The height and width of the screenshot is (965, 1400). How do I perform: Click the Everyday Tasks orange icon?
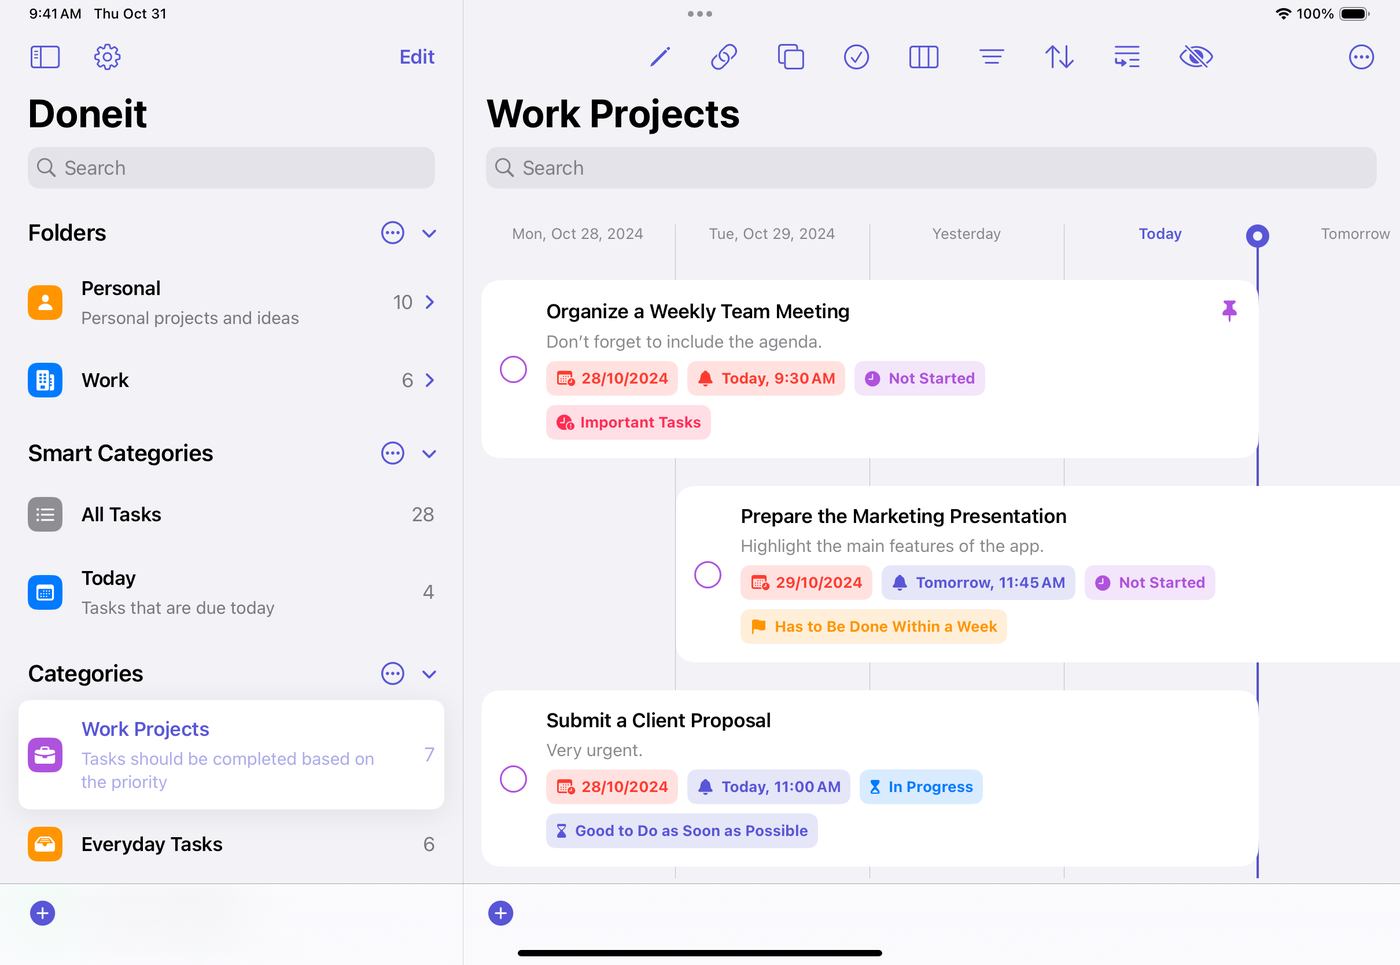tap(45, 845)
